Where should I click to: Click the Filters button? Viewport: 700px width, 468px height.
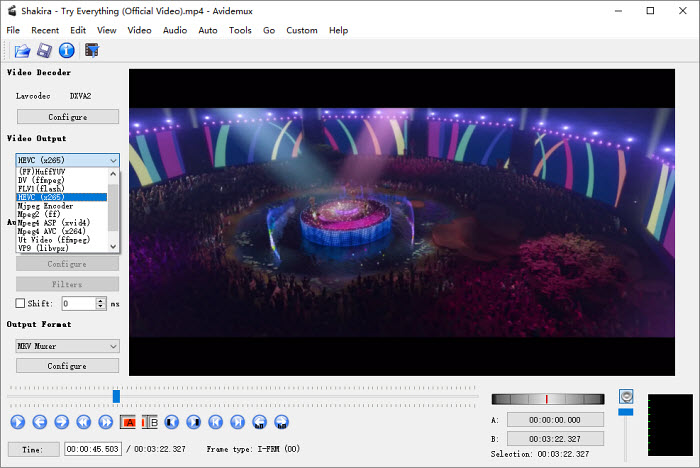click(67, 284)
